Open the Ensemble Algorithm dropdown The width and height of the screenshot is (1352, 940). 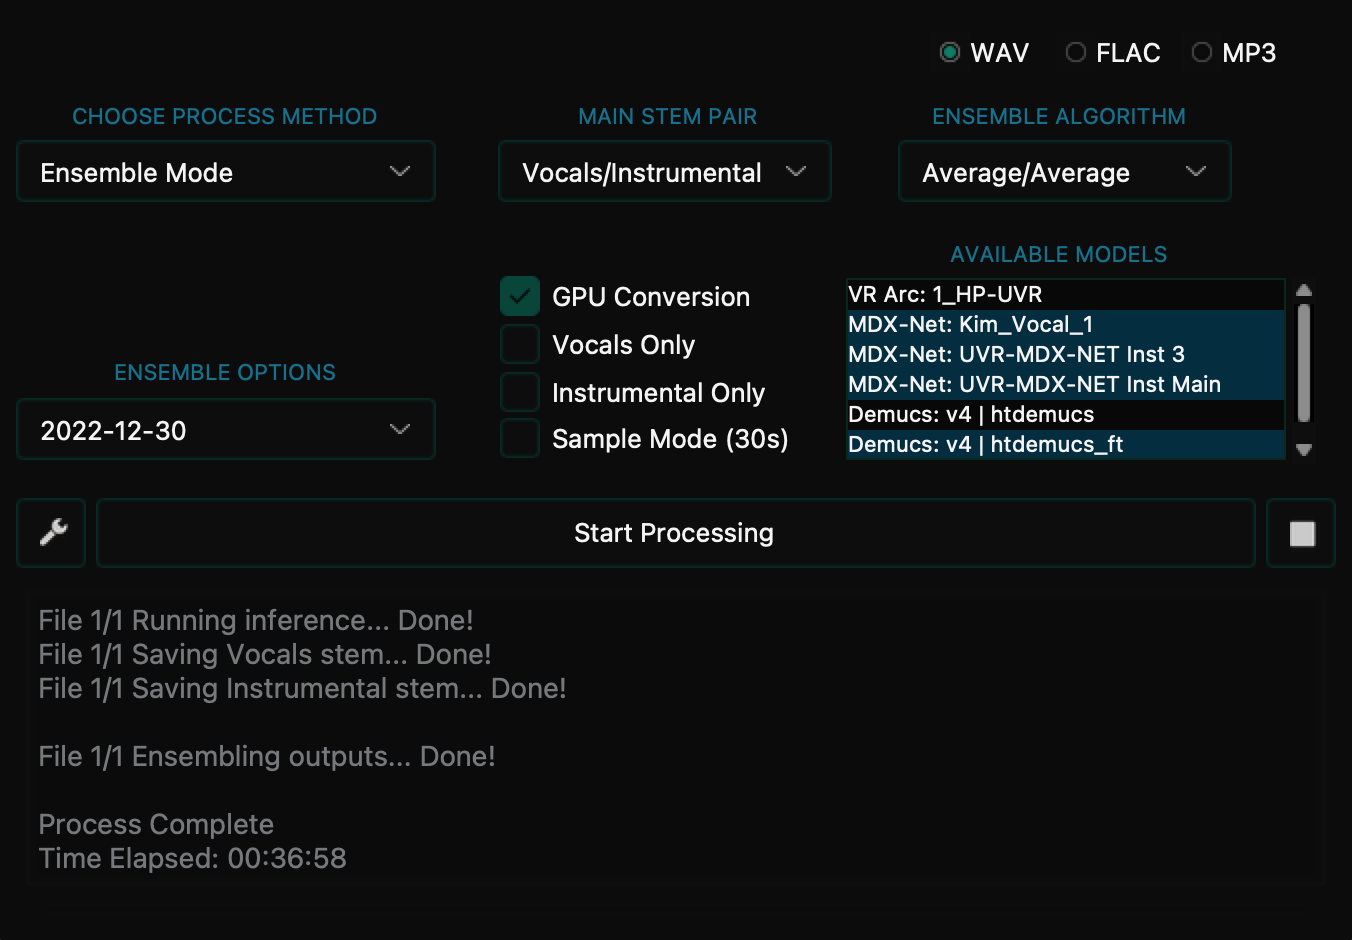click(1063, 171)
